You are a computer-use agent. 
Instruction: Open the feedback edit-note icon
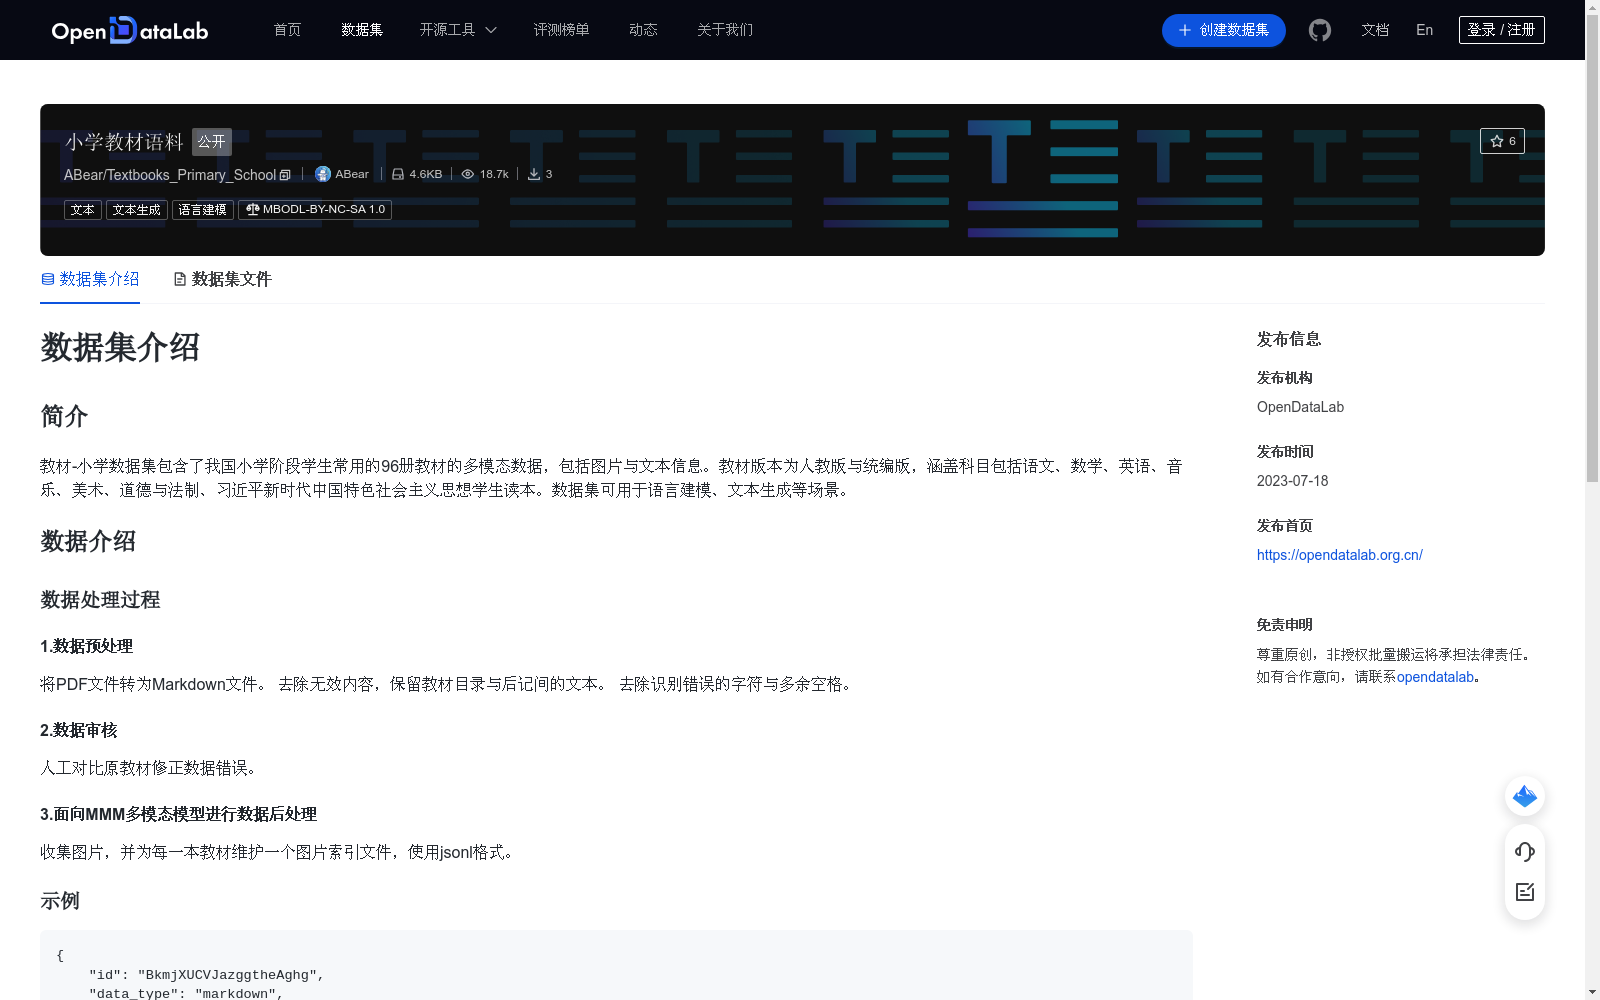[1525, 892]
